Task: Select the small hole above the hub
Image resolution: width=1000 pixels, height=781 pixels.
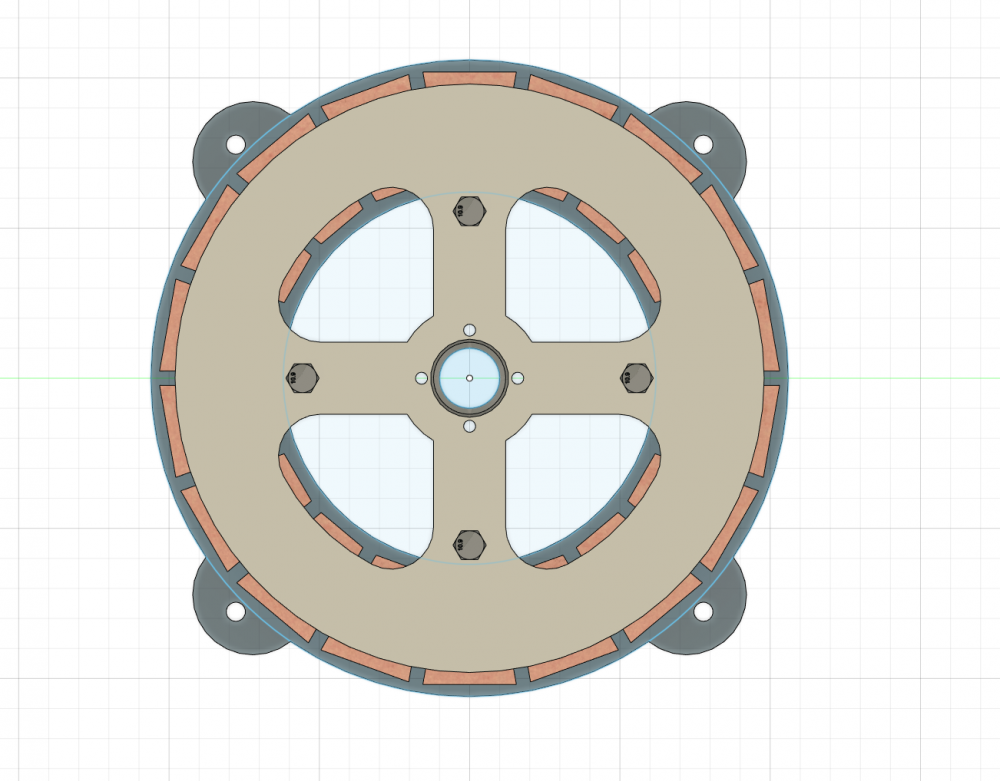Action: pos(469,330)
